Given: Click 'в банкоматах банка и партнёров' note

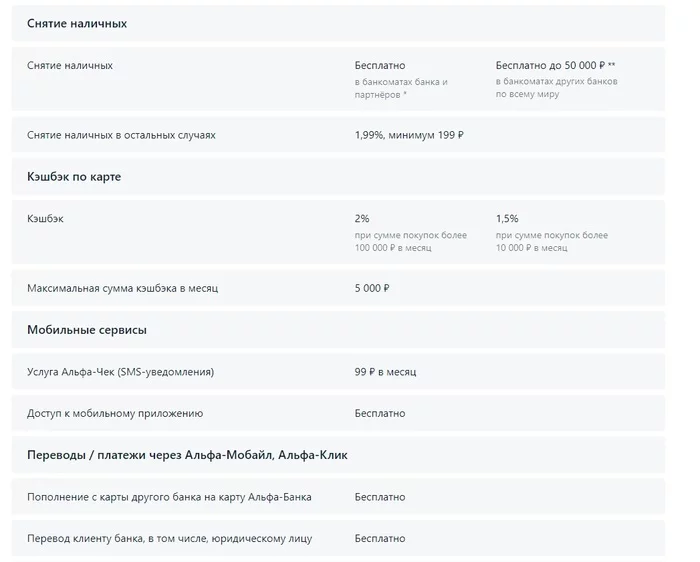Looking at the screenshot, I should pos(401,88).
